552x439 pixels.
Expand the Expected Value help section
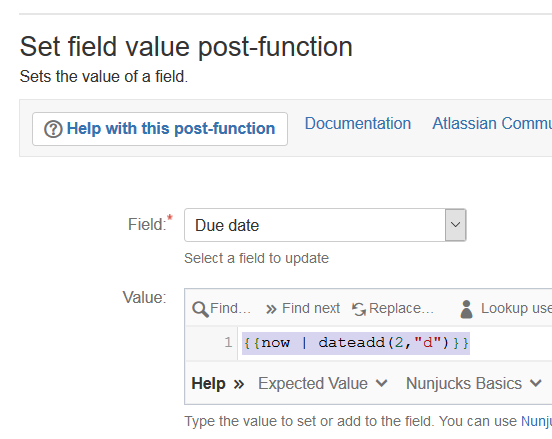point(323,383)
